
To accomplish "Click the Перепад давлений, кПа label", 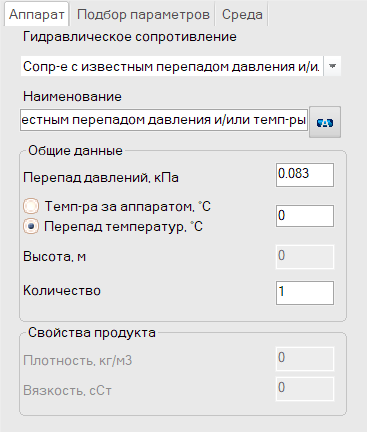I will [101, 177].
